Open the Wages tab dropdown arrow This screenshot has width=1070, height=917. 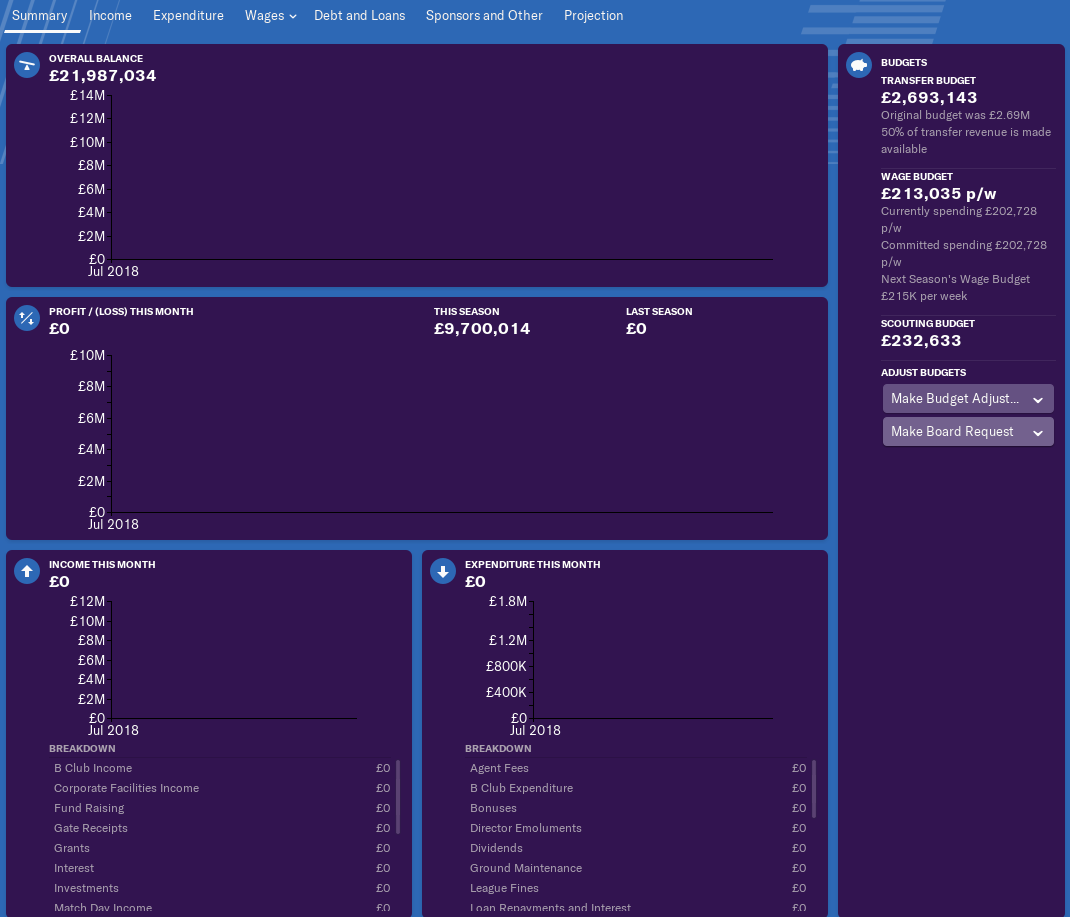tap(293, 17)
